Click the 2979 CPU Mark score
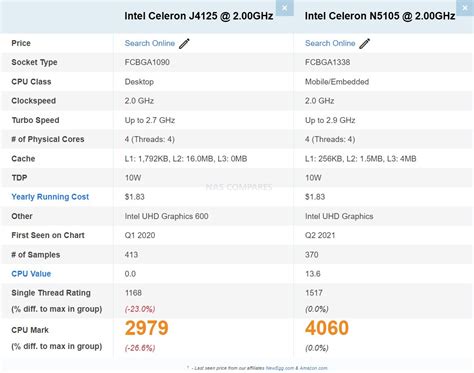The height and width of the screenshot is (373, 474). pyautogui.click(x=147, y=328)
